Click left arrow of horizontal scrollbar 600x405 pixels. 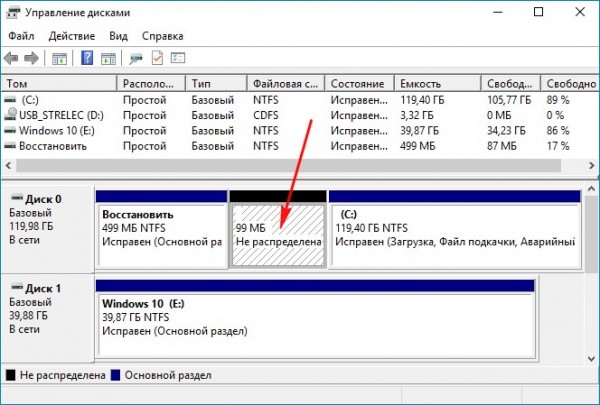8,165
